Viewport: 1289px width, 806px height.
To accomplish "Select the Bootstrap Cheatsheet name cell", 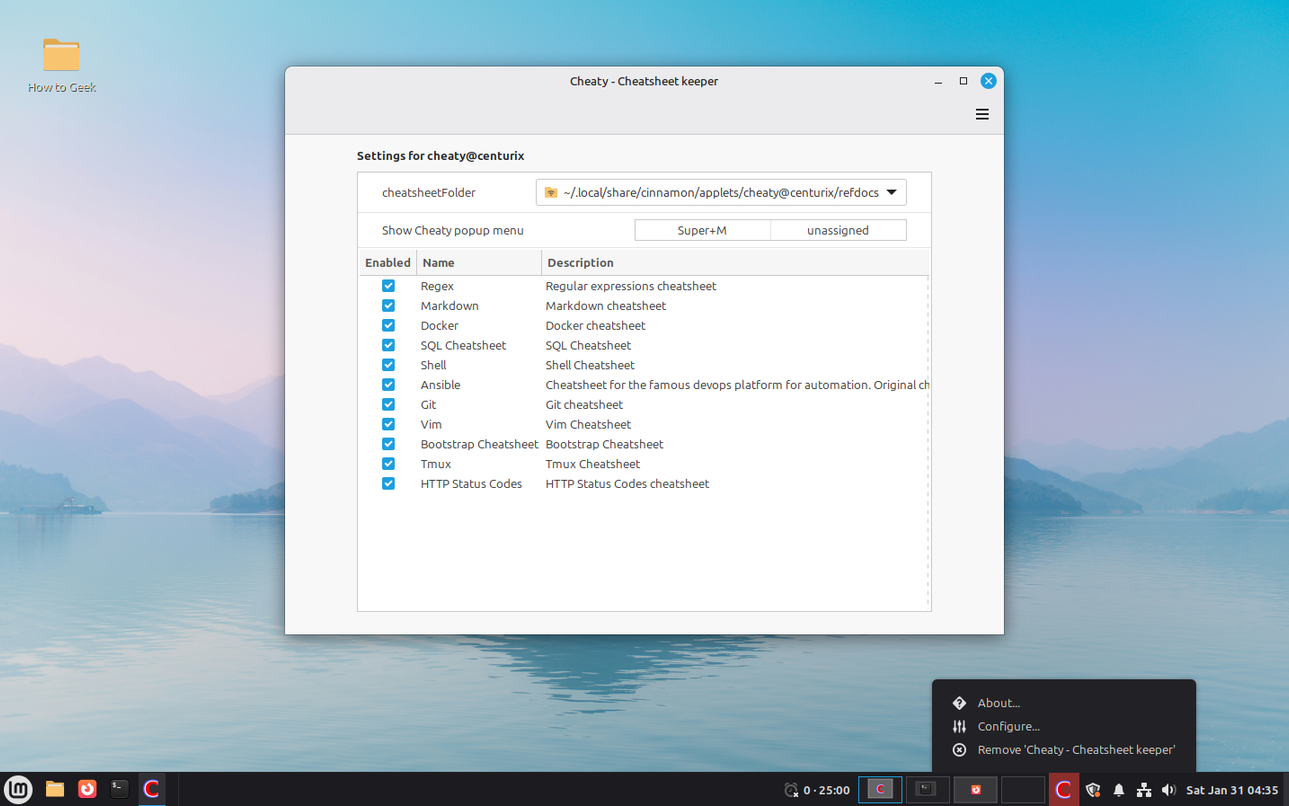I will click(479, 444).
